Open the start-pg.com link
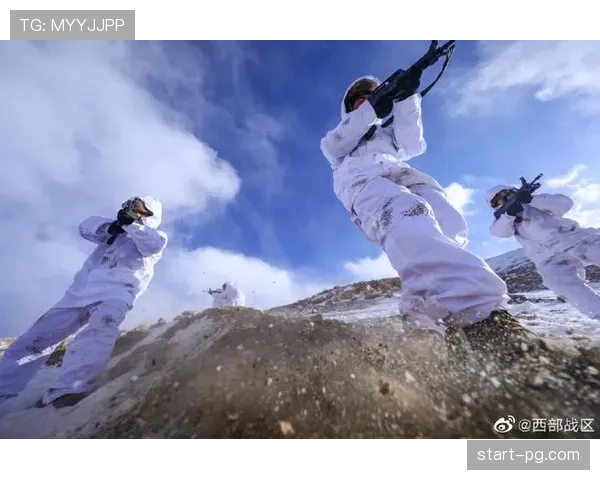This screenshot has width=600, height=480. pos(528,455)
